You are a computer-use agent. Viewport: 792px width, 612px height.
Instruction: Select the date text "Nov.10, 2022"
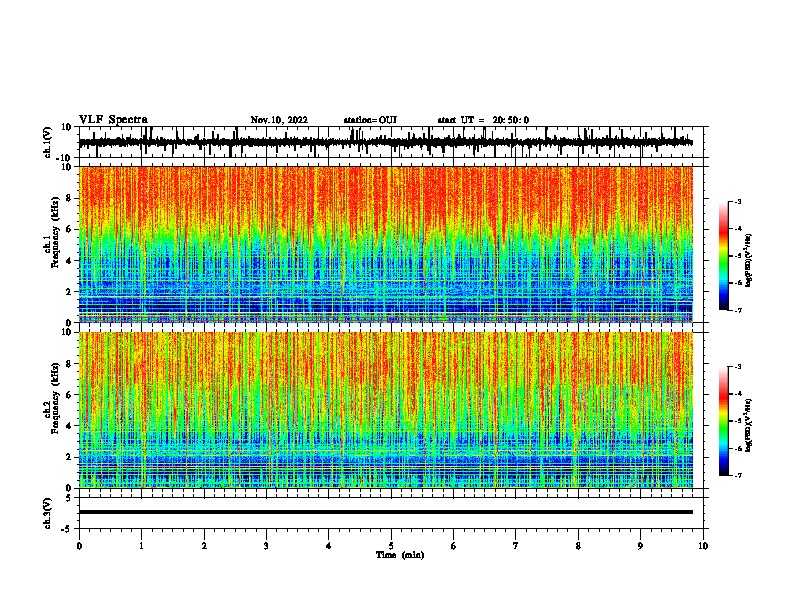[x=279, y=120]
